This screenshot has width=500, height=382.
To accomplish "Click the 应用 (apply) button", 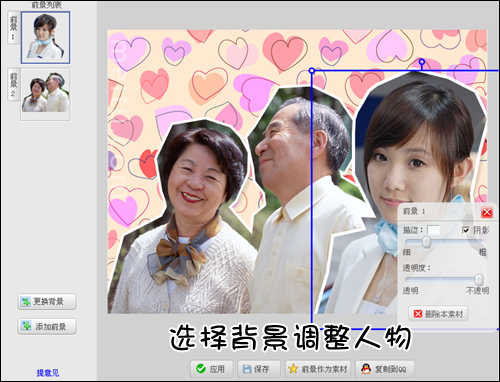I will [x=211, y=369].
